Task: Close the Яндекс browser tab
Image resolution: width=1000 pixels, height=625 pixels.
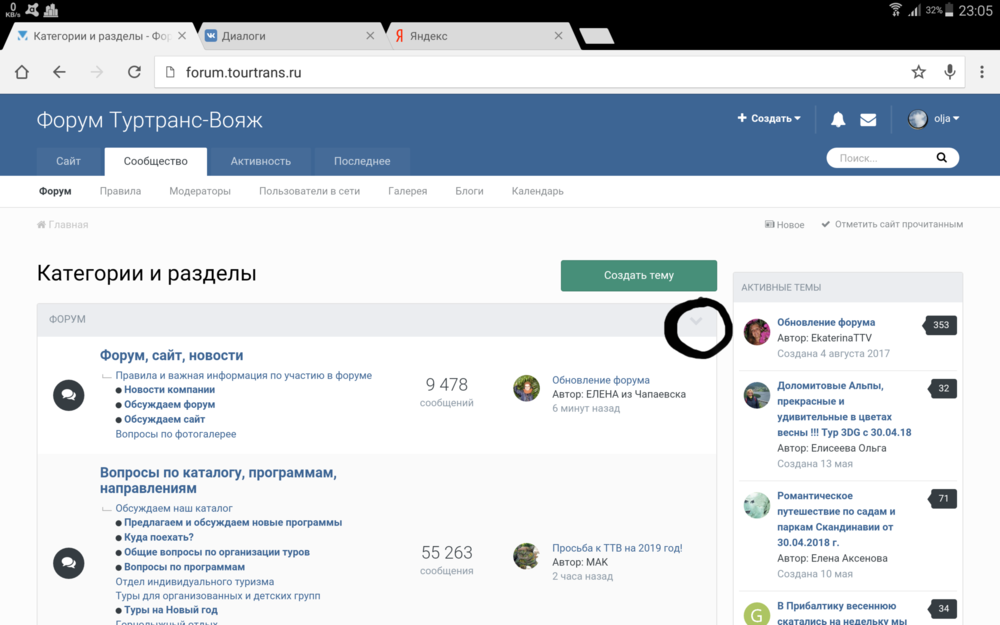Action: [x=558, y=36]
